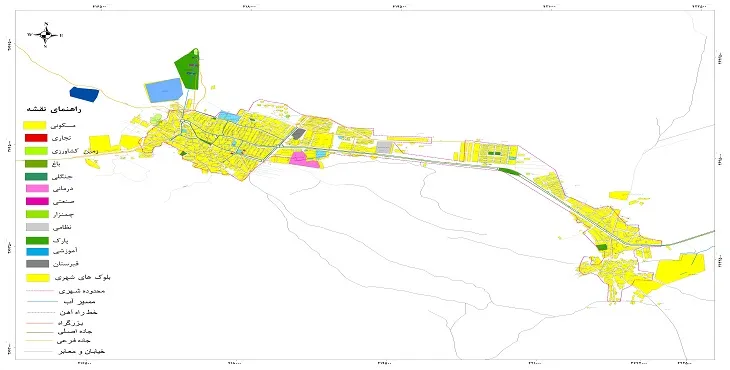Select the light green کشاورزی legend swatch
This screenshot has width=730, height=370.
pos(35,151)
